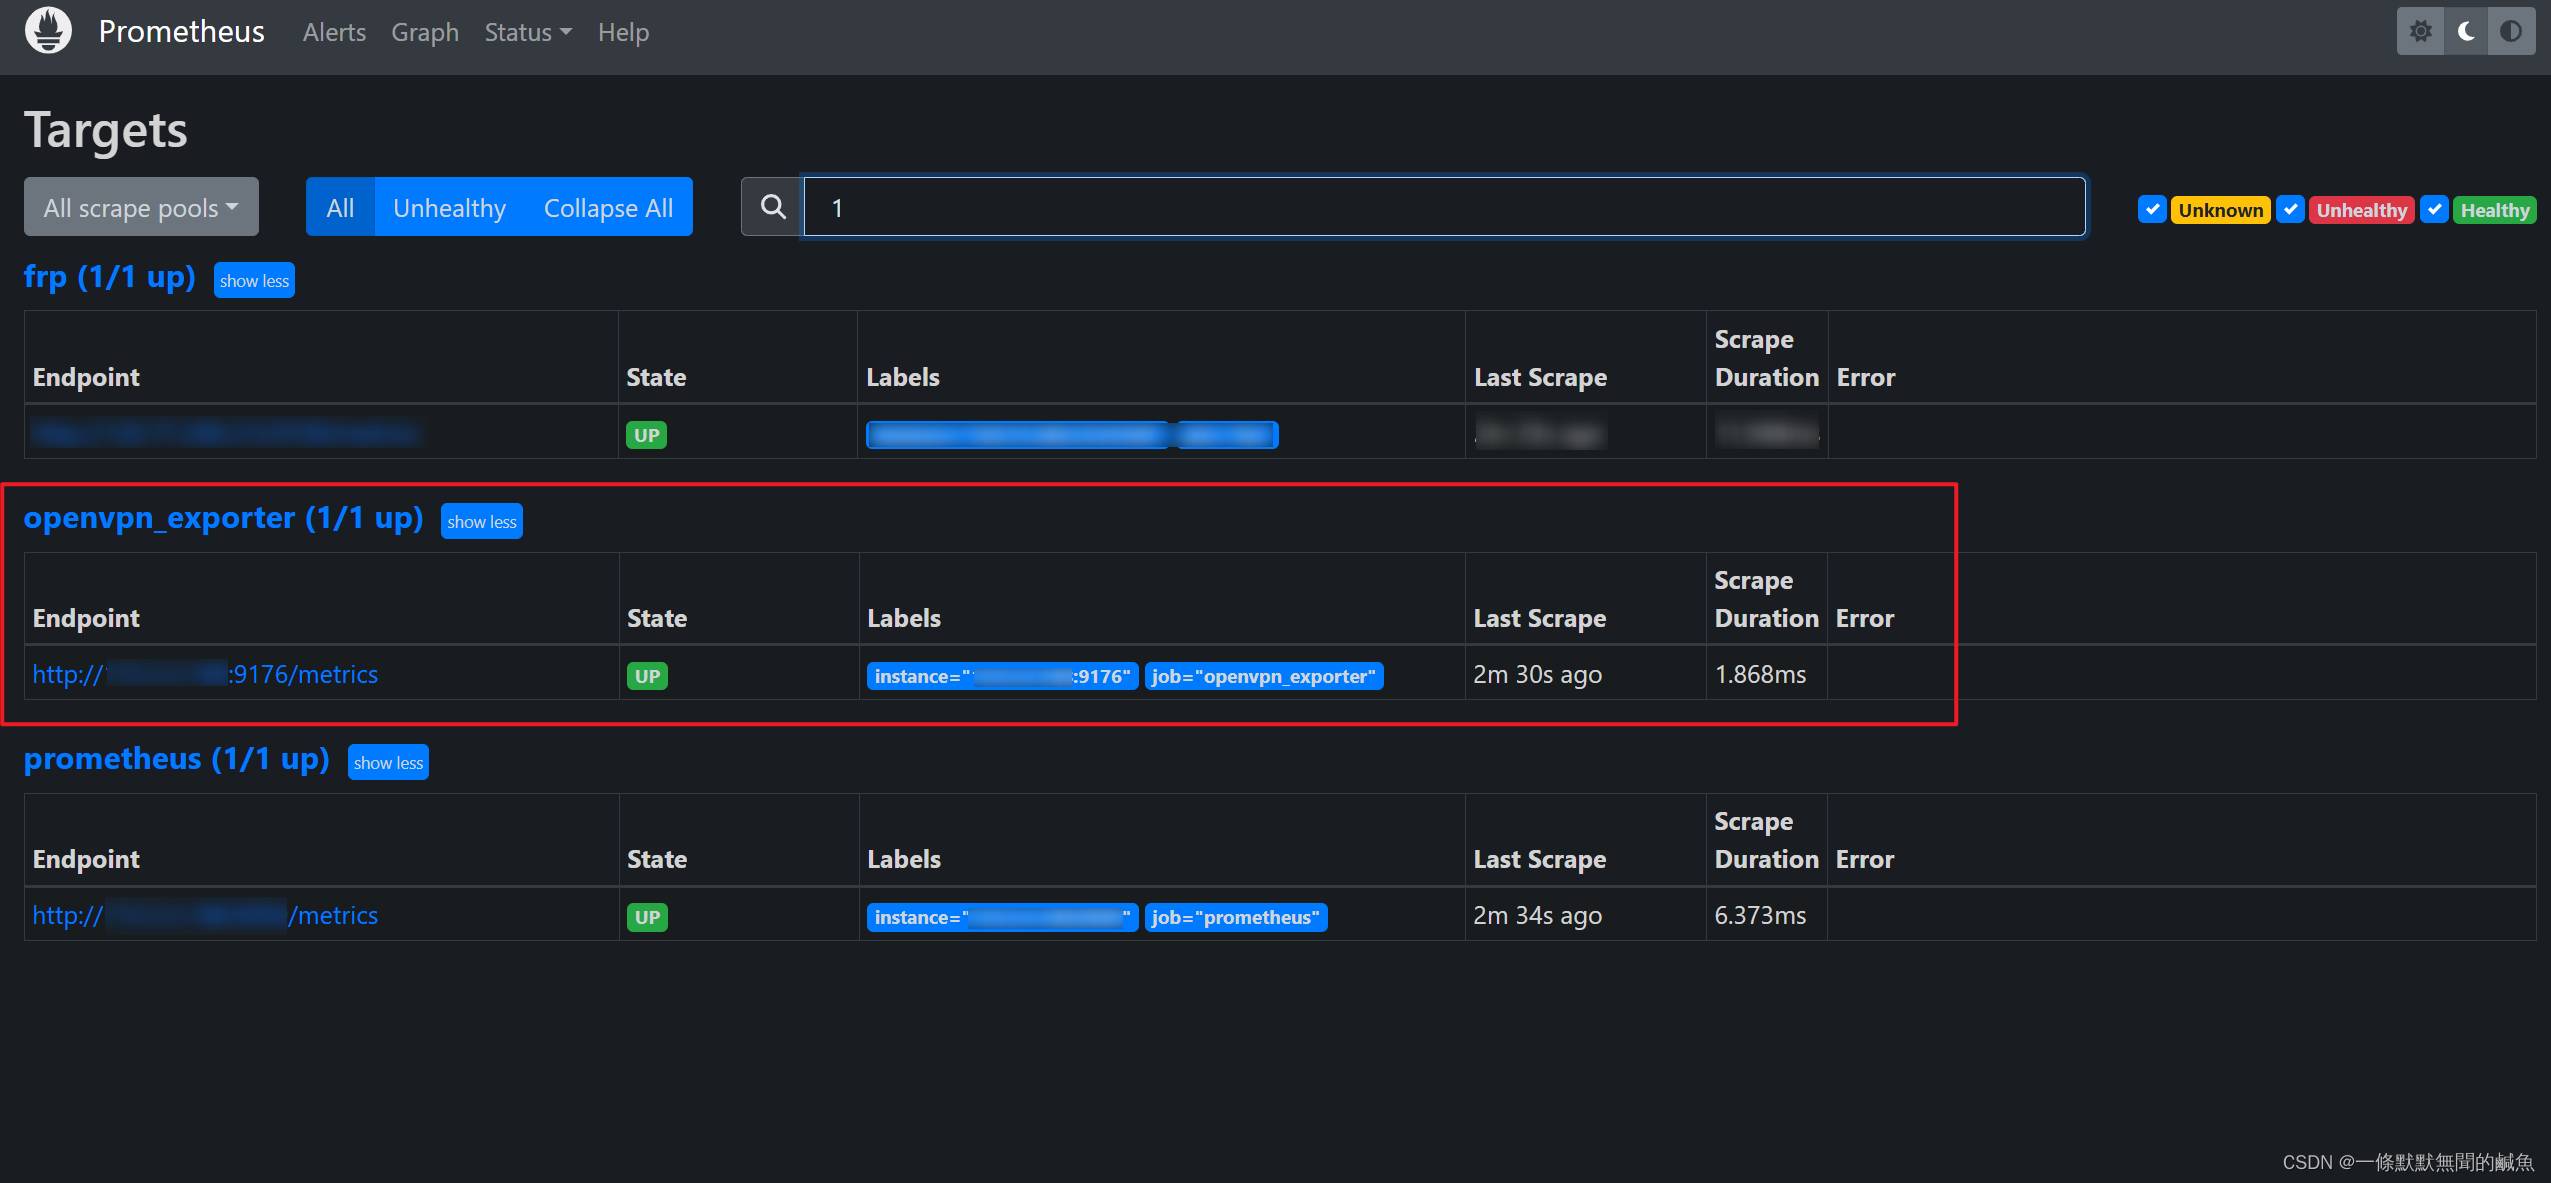Click the prometheus instance label badge
Image resolution: width=2551 pixels, height=1183 pixels.
pyautogui.click(x=1002, y=917)
